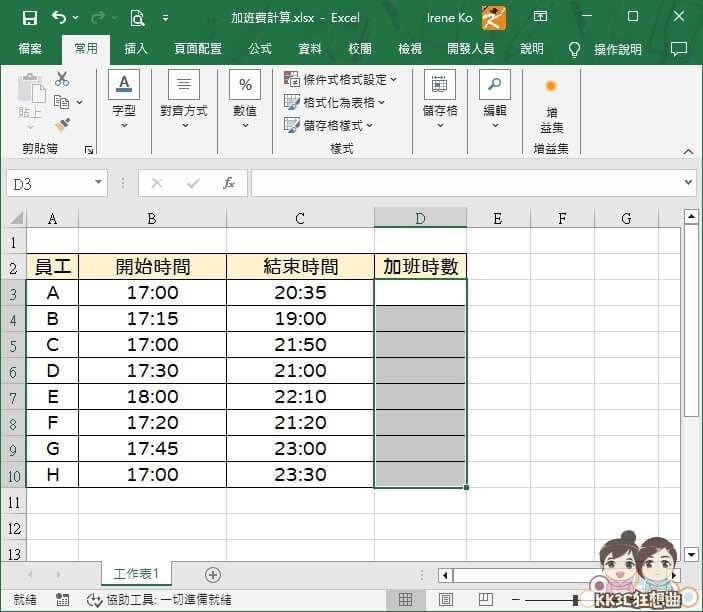Open 格式化為表格 menu
Screen dimensions: 703x612
click(334, 103)
